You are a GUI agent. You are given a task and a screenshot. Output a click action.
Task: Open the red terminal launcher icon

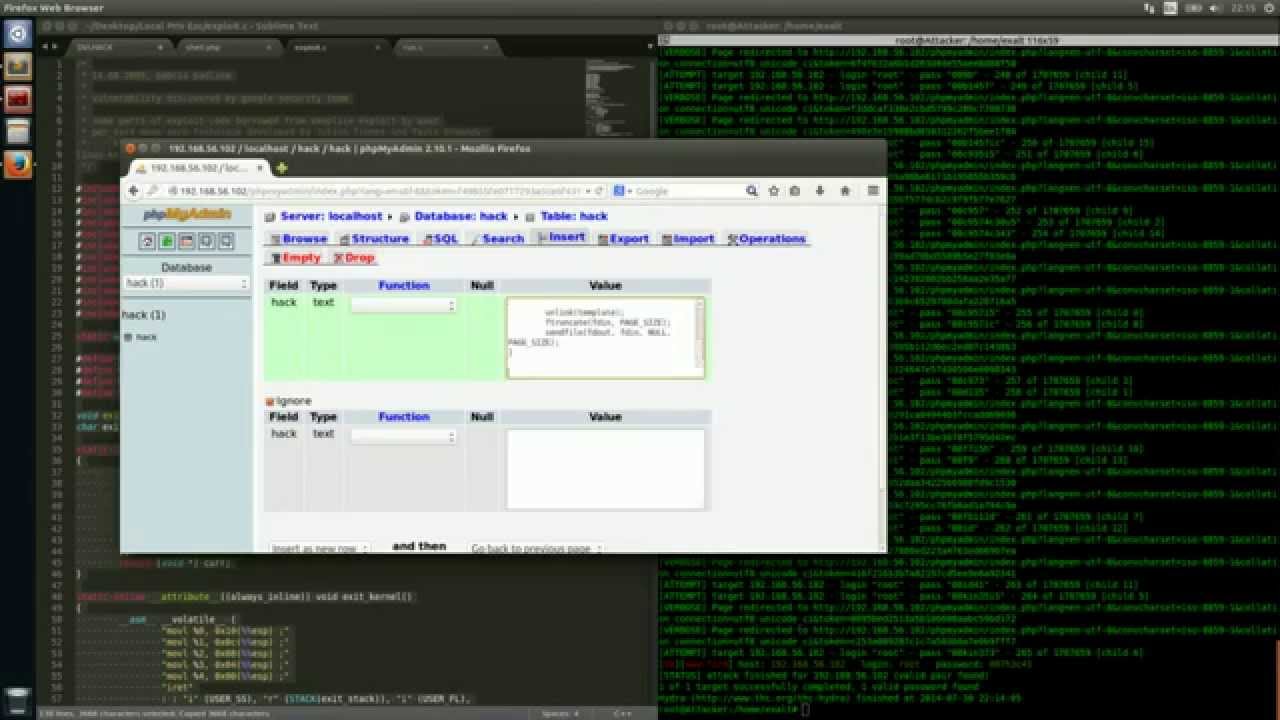tap(17, 99)
